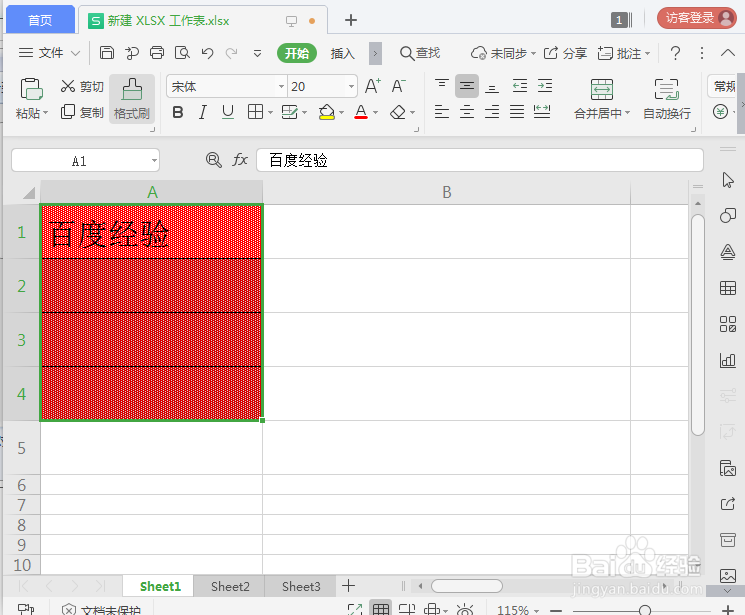Screen dimensions: 745x615
Task: Click the 分享 share button
Action: pos(565,53)
